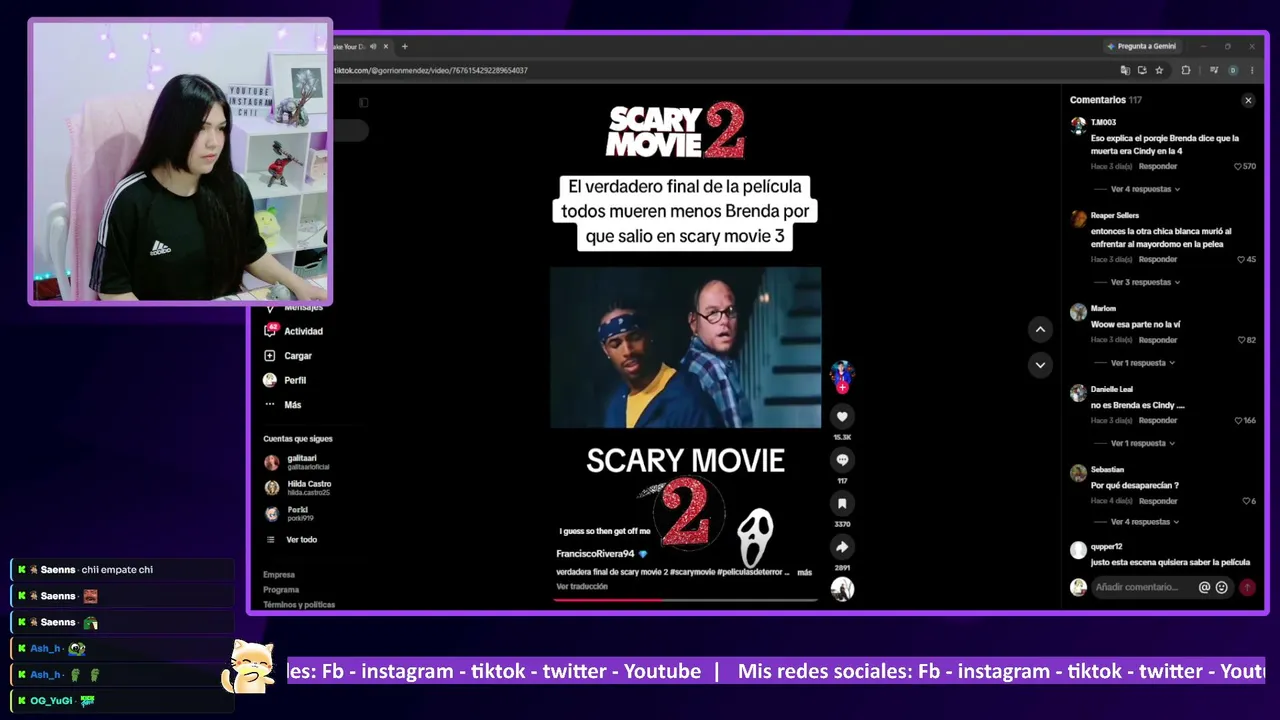
Task: Expand followed accounts with 'Ver todo'
Action: 301,540
